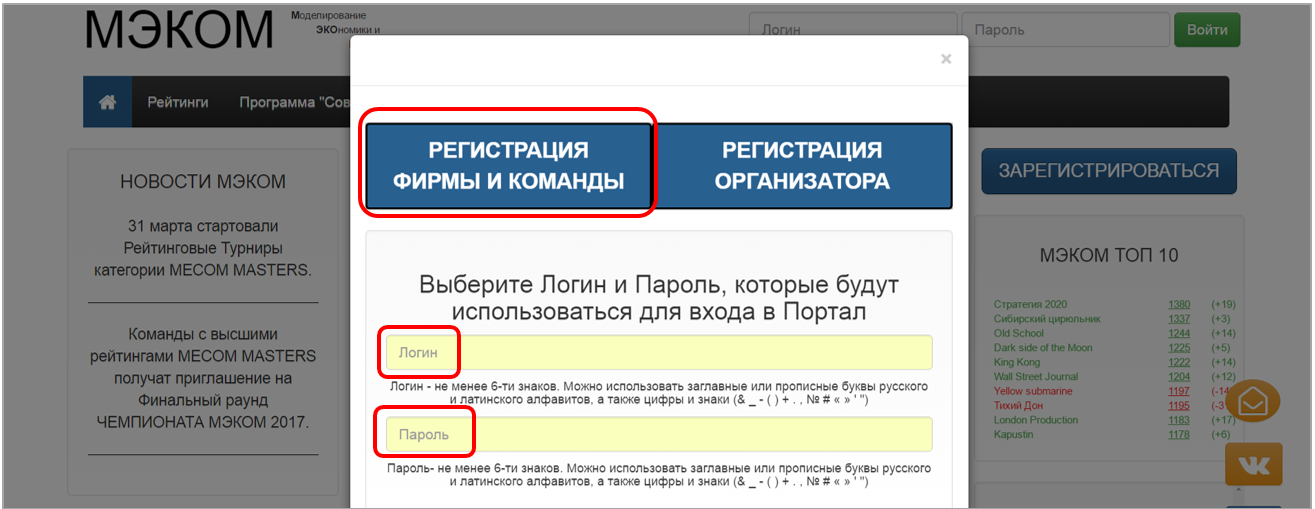The image size is (1315, 509).
Task: Open the Yellow submarine team link
Action: 1034,391
